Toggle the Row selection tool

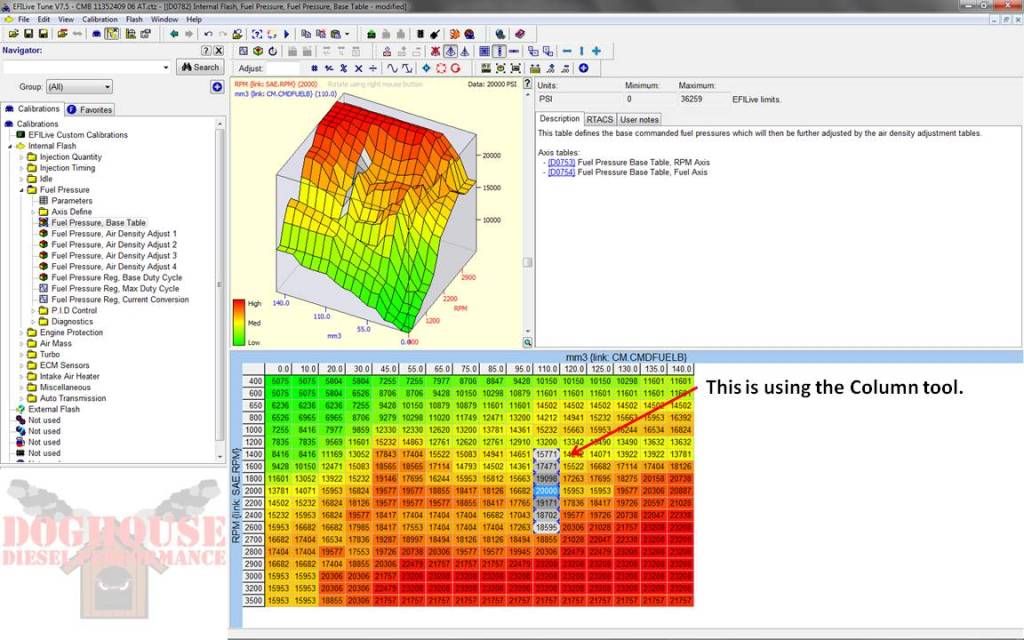[514, 51]
